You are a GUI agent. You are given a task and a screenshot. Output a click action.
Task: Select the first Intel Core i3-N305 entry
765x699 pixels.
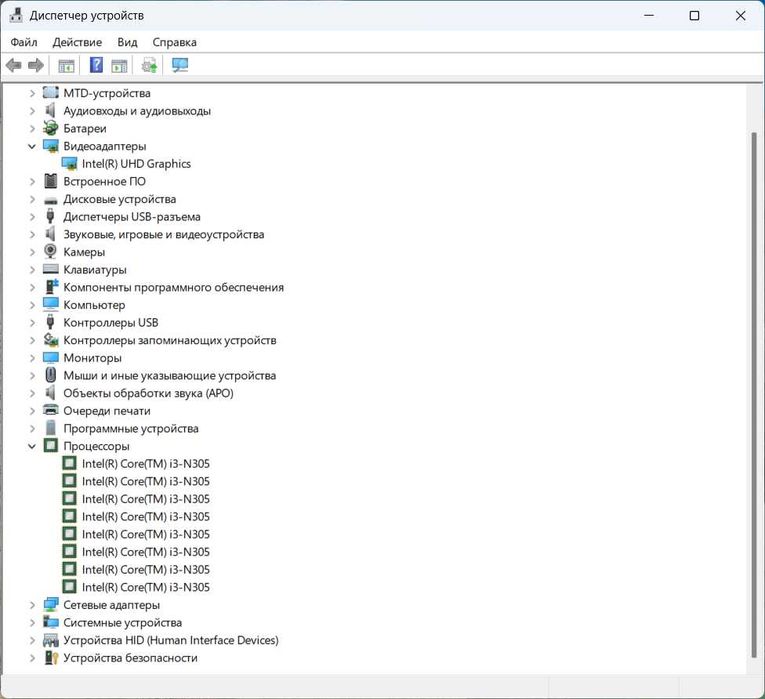(x=145, y=463)
